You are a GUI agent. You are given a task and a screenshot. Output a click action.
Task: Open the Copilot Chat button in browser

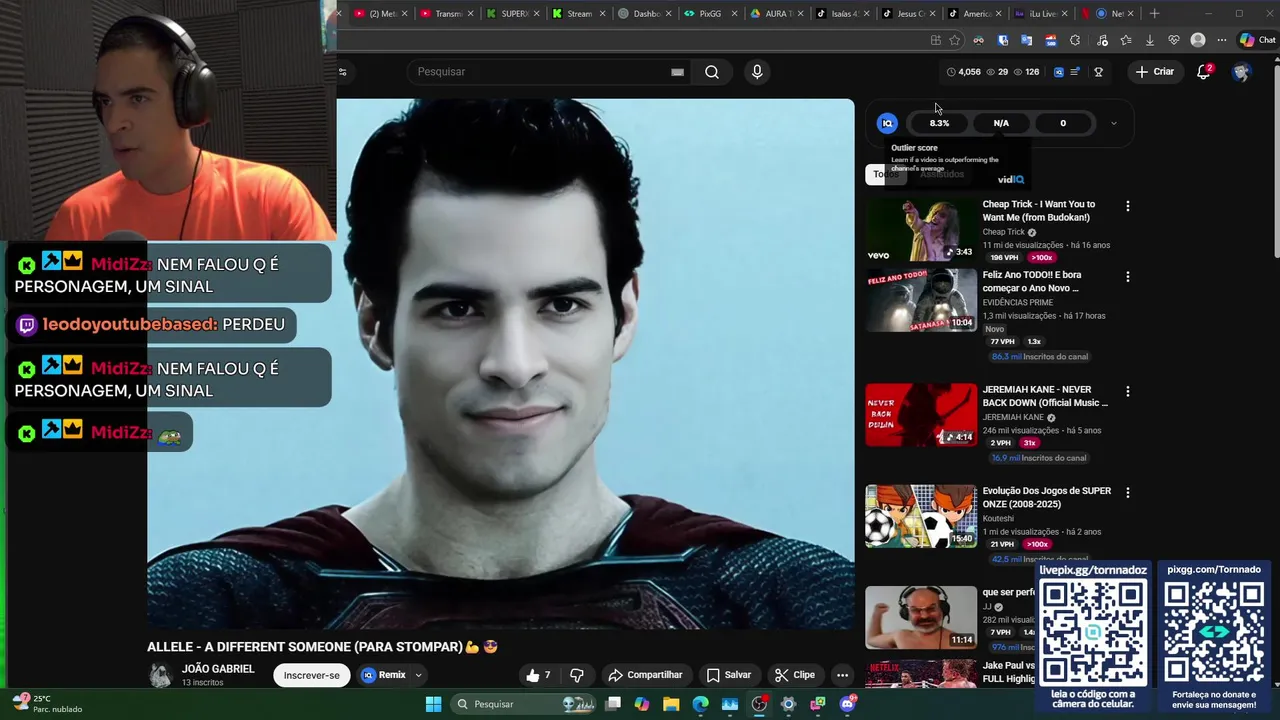1257,40
